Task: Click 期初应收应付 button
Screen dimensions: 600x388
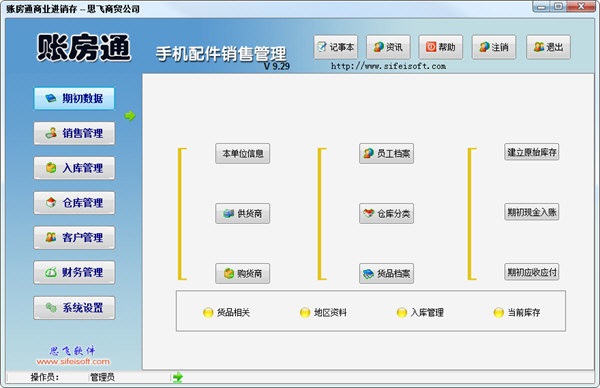Action: pos(532,272)
